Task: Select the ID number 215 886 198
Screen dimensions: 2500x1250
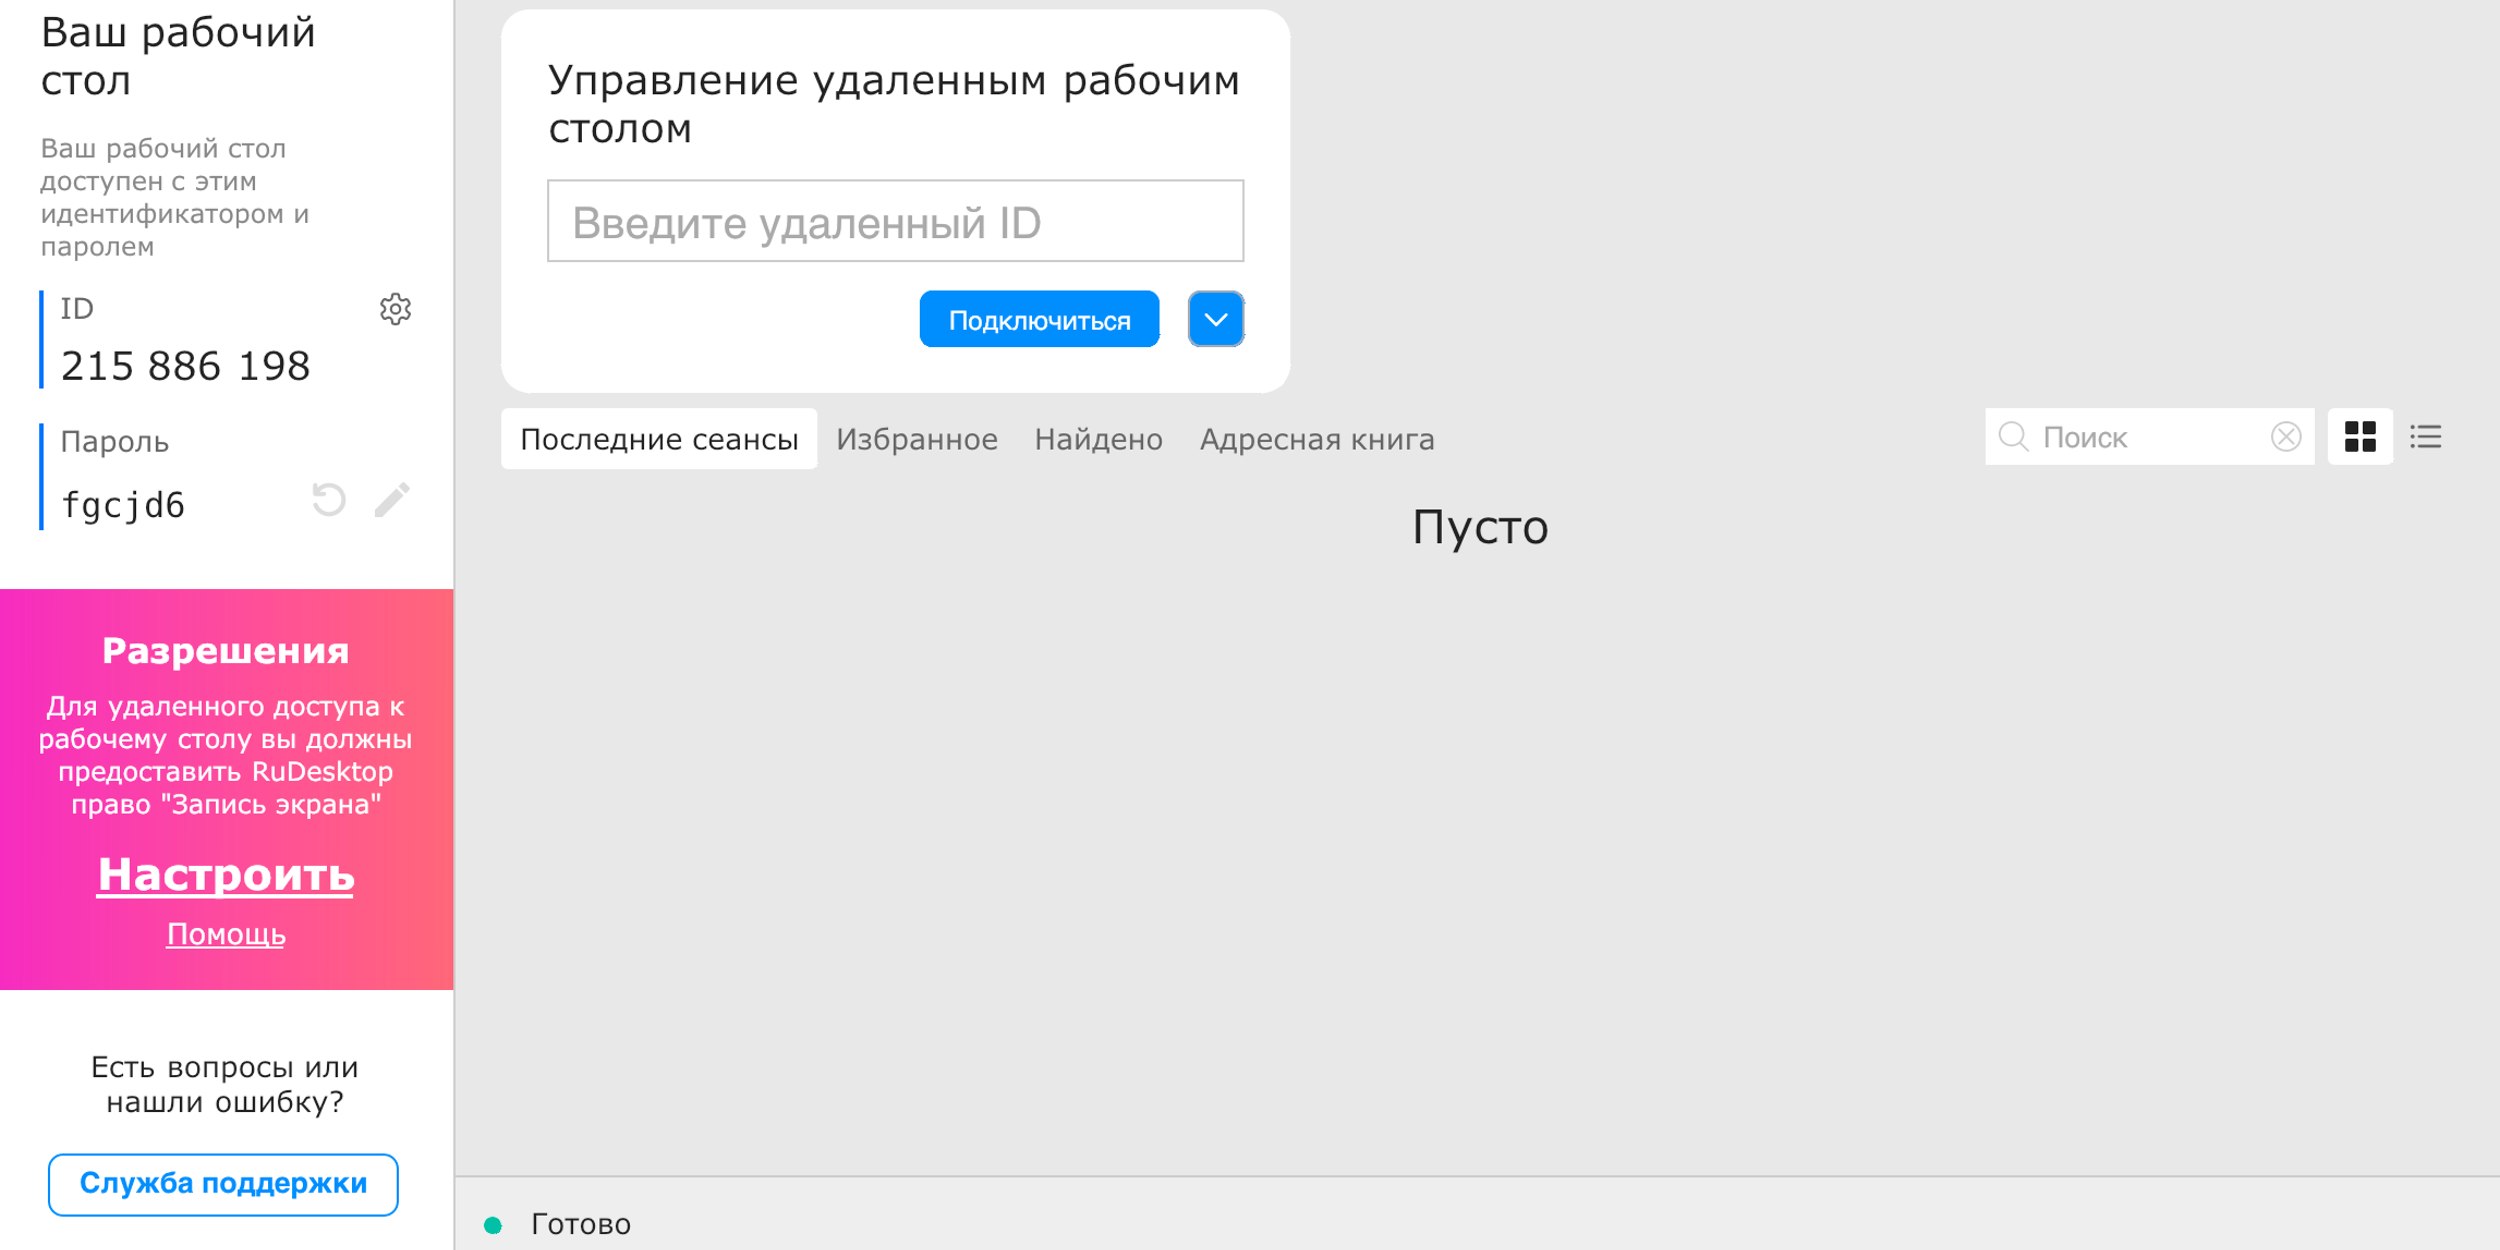Action: [185, 366]
